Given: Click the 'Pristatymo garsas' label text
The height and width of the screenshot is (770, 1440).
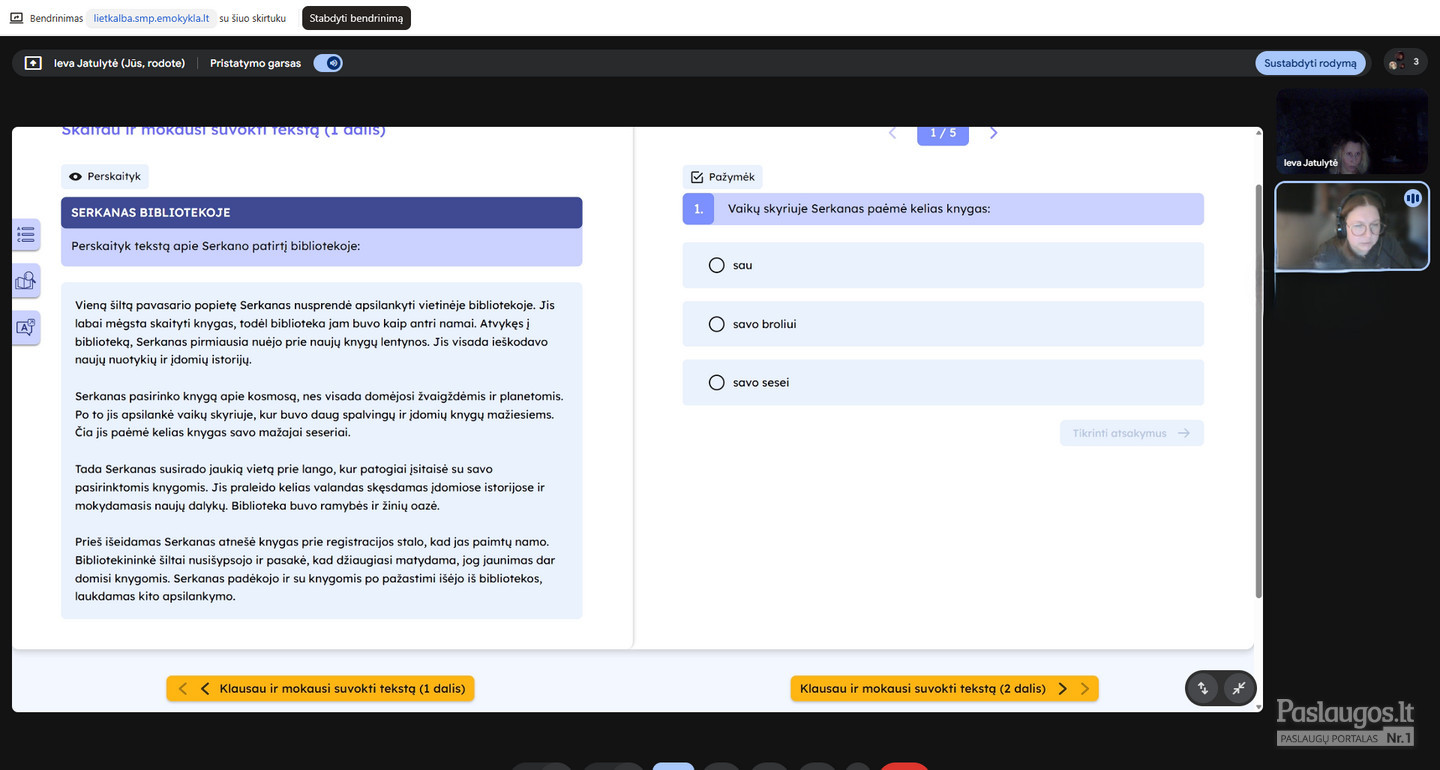Looking at the screenshot, I should 255,63.
